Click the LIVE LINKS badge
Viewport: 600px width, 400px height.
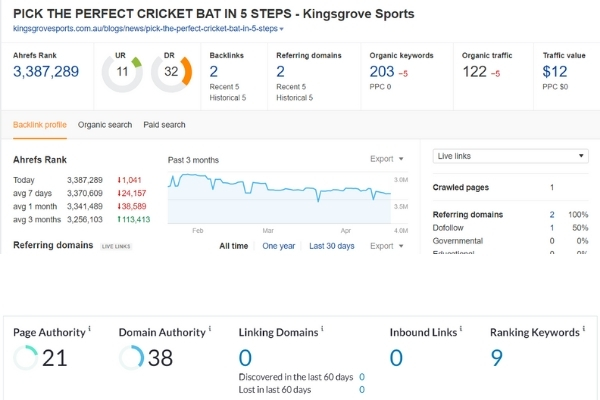pos(116,247)
